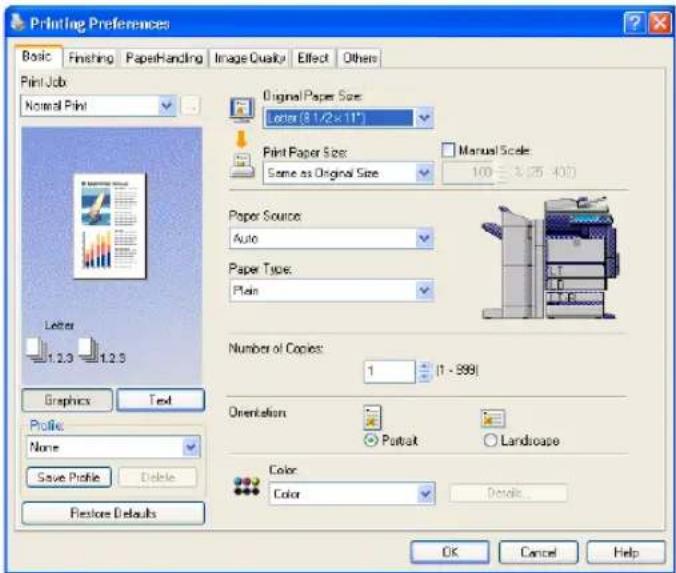
Task: Switch to the Basic tab
Action: pyautogui.click(x=37, y=56)
